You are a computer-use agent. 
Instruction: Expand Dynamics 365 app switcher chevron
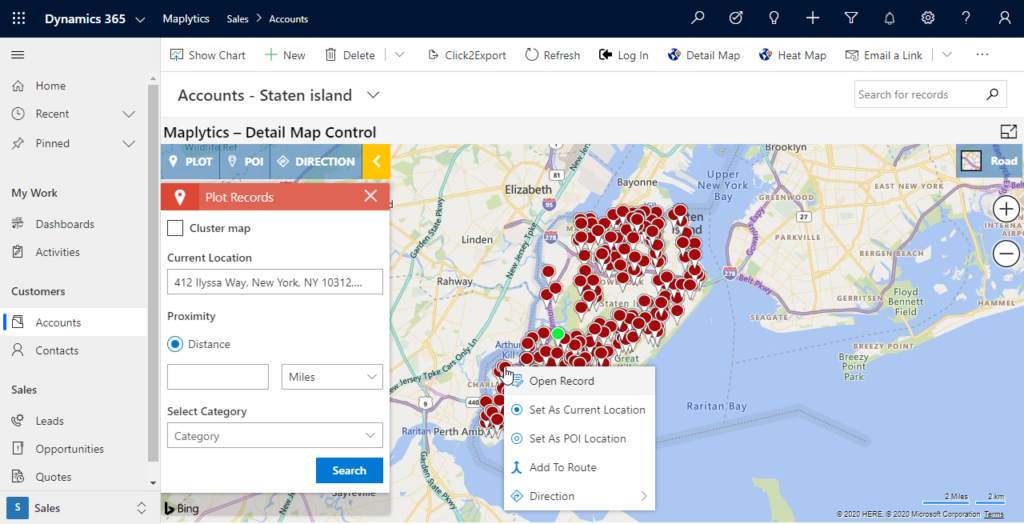point(140,20)
